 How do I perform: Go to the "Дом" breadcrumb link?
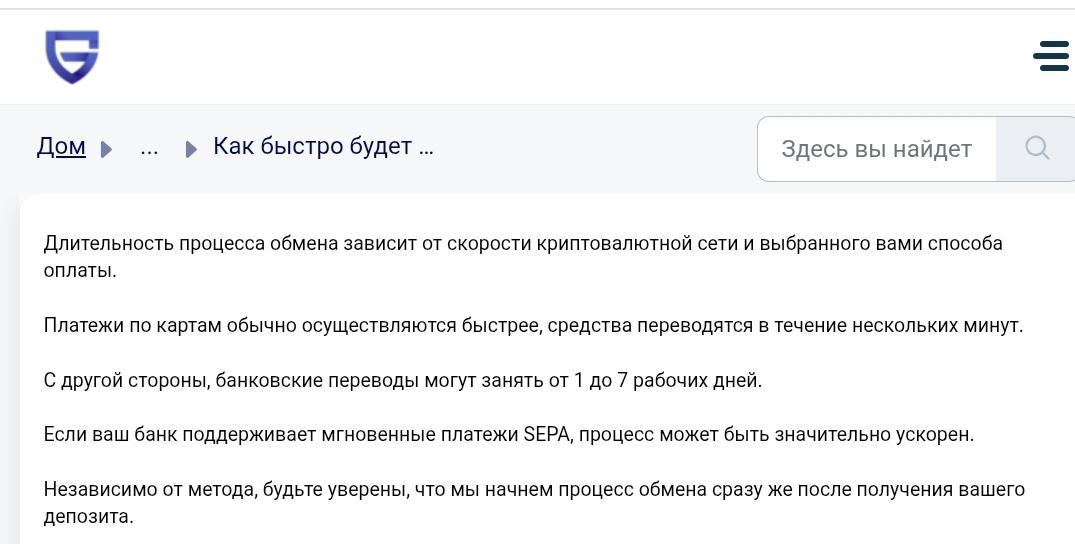[61, 146]
